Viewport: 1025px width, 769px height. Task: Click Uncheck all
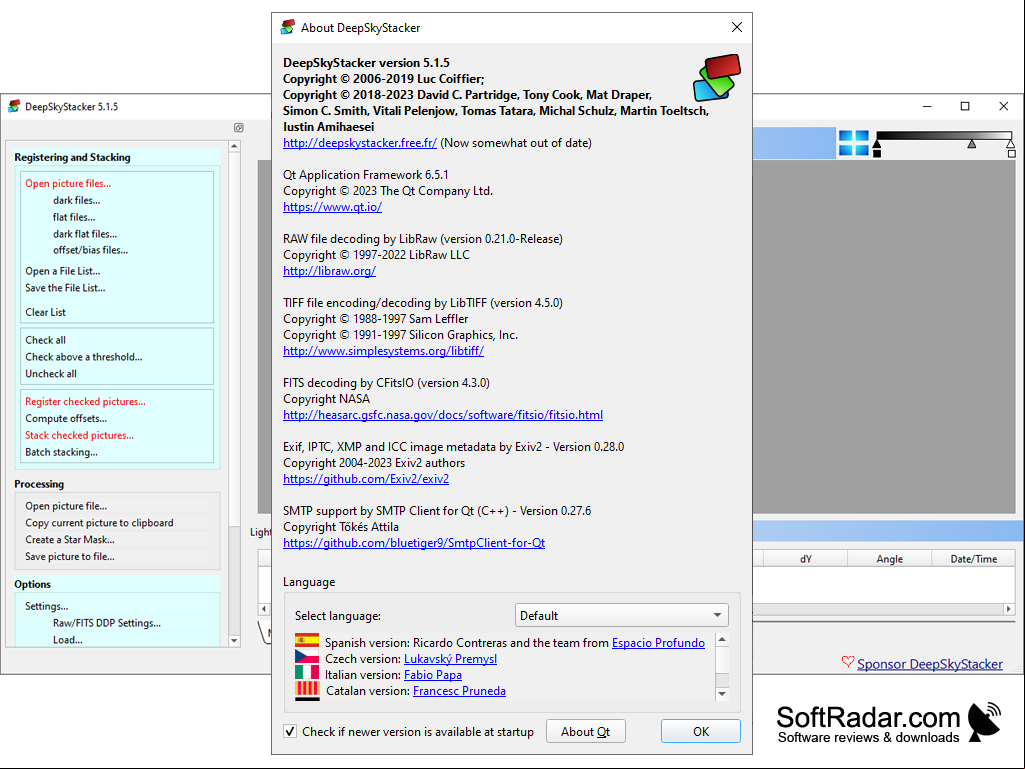(51, 374)
